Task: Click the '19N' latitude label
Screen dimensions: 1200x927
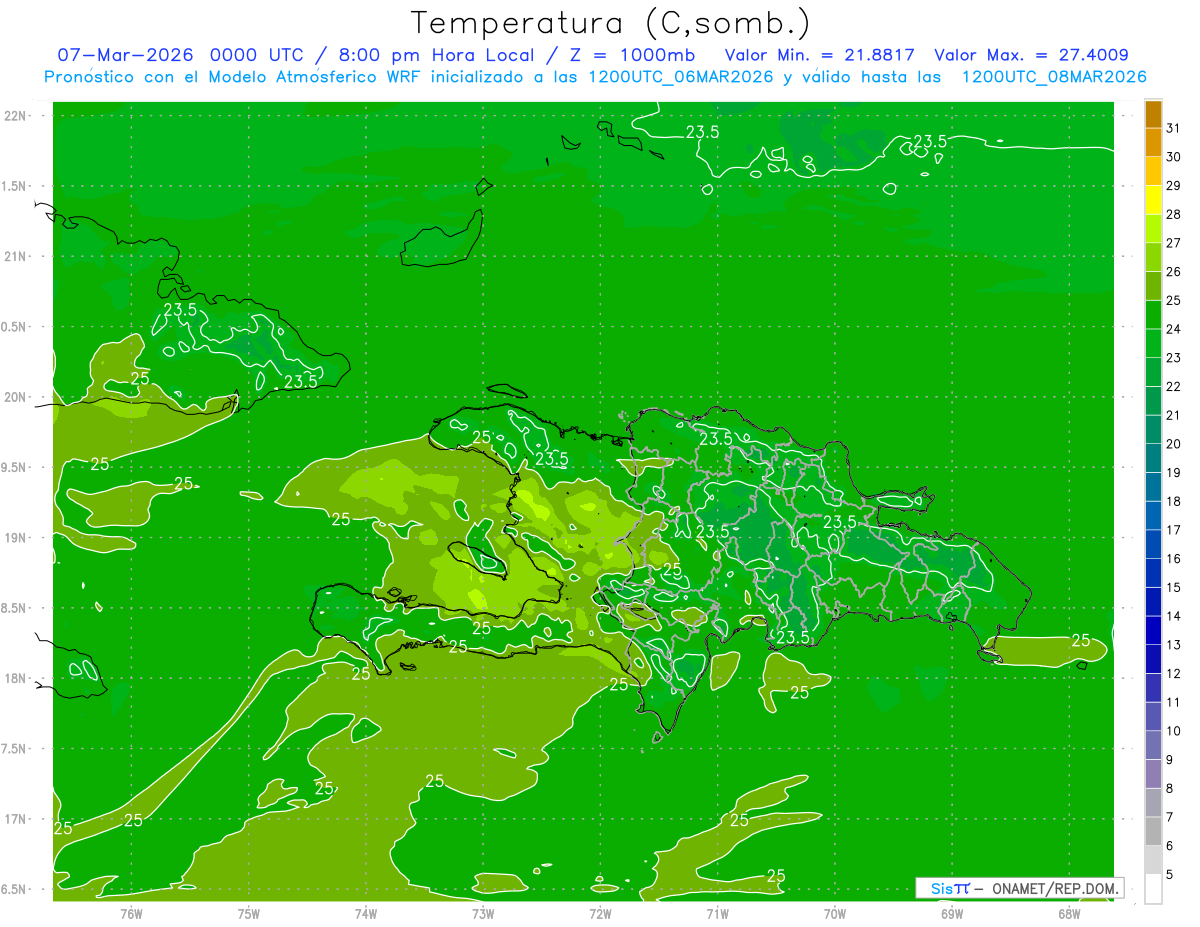Action: pyautogui.click(x=16, y=537)
